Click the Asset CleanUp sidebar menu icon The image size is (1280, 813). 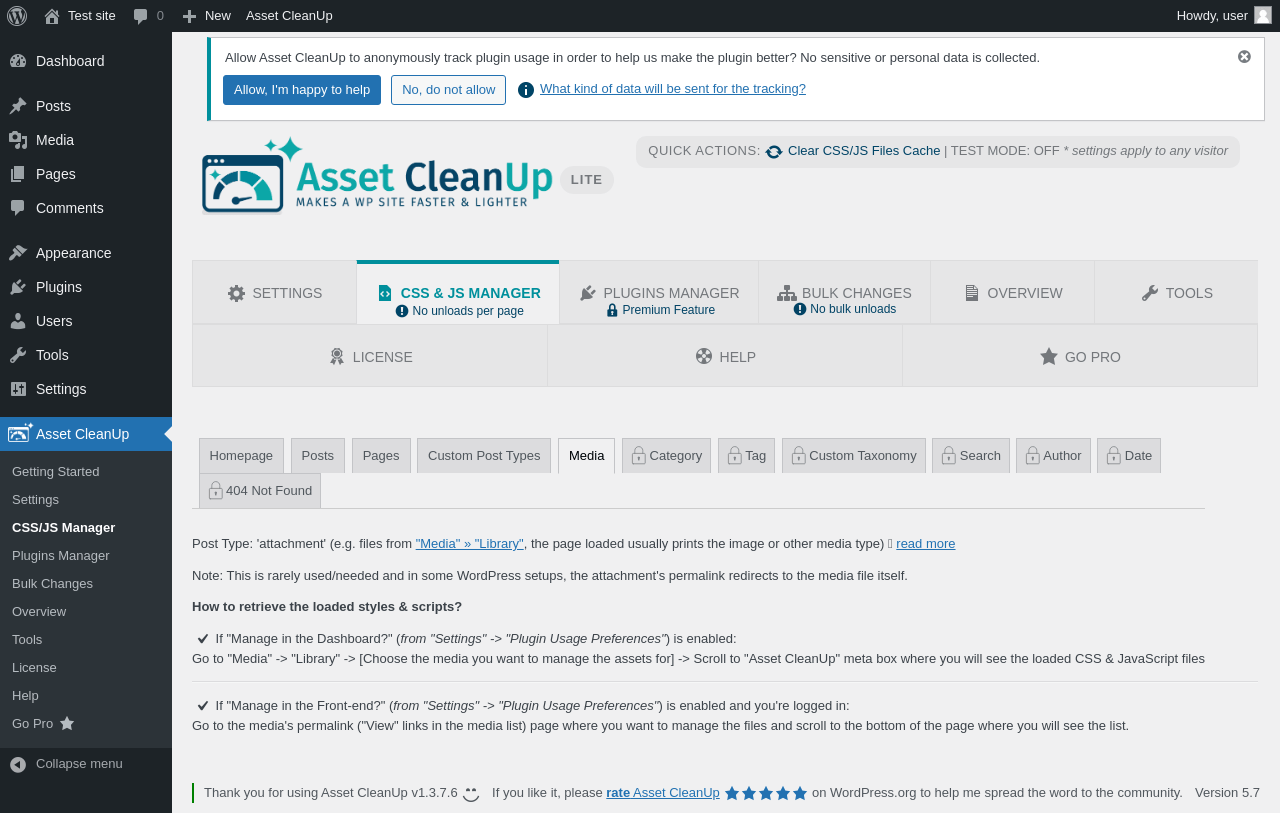(20, 433)
